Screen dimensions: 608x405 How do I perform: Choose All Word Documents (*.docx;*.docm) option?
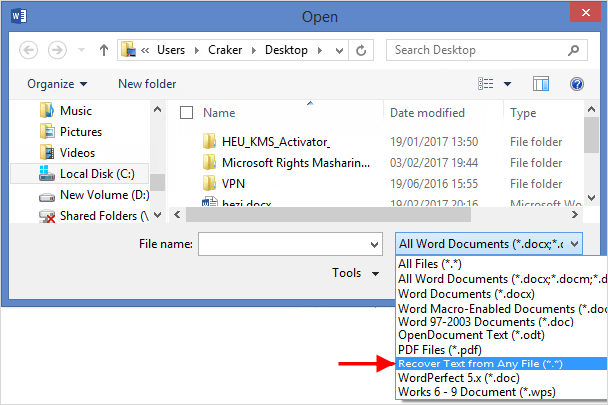(x=501, y=279)
